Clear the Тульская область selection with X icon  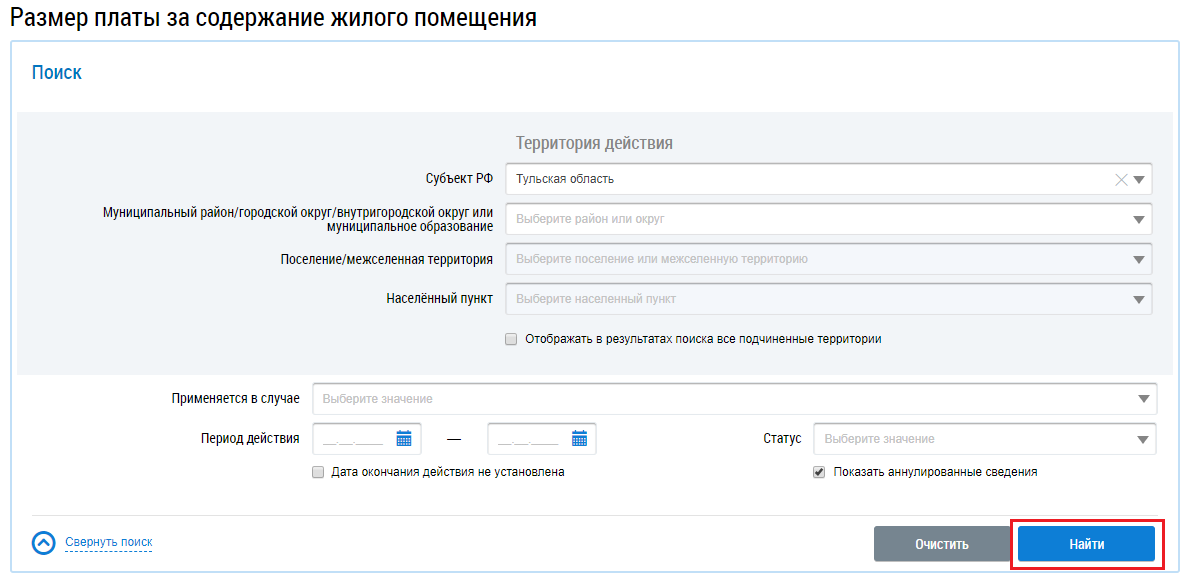[1120, 180]
